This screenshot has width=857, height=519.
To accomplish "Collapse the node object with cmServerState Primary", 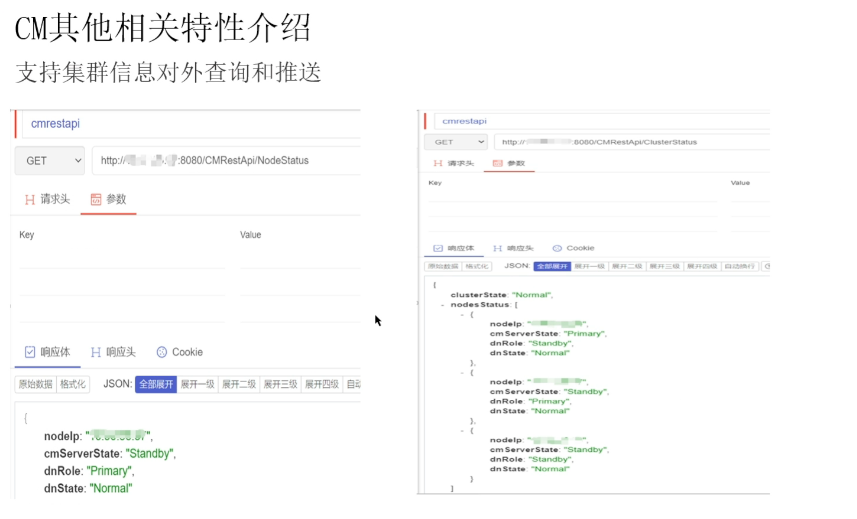I will coord(462,315).
